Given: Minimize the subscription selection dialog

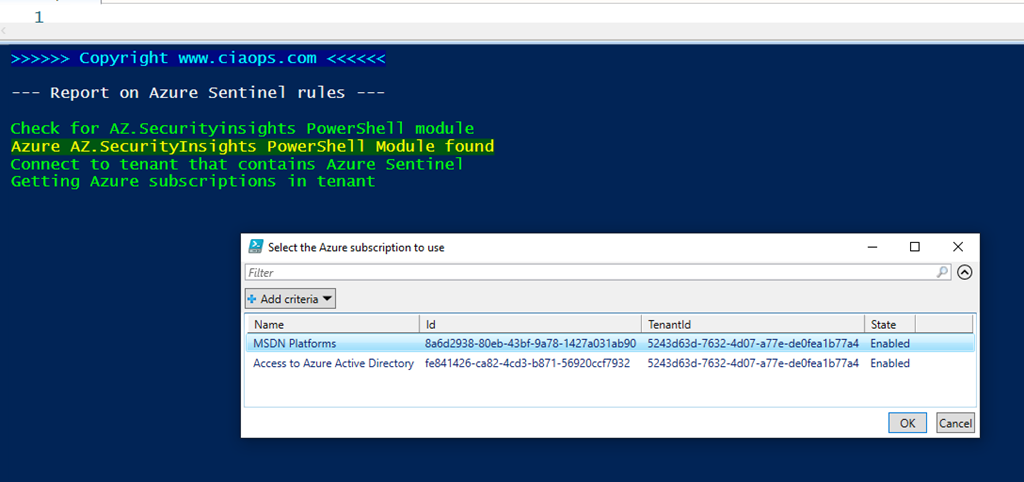Looking at the screenshot, I should click(x=870, y=247).
